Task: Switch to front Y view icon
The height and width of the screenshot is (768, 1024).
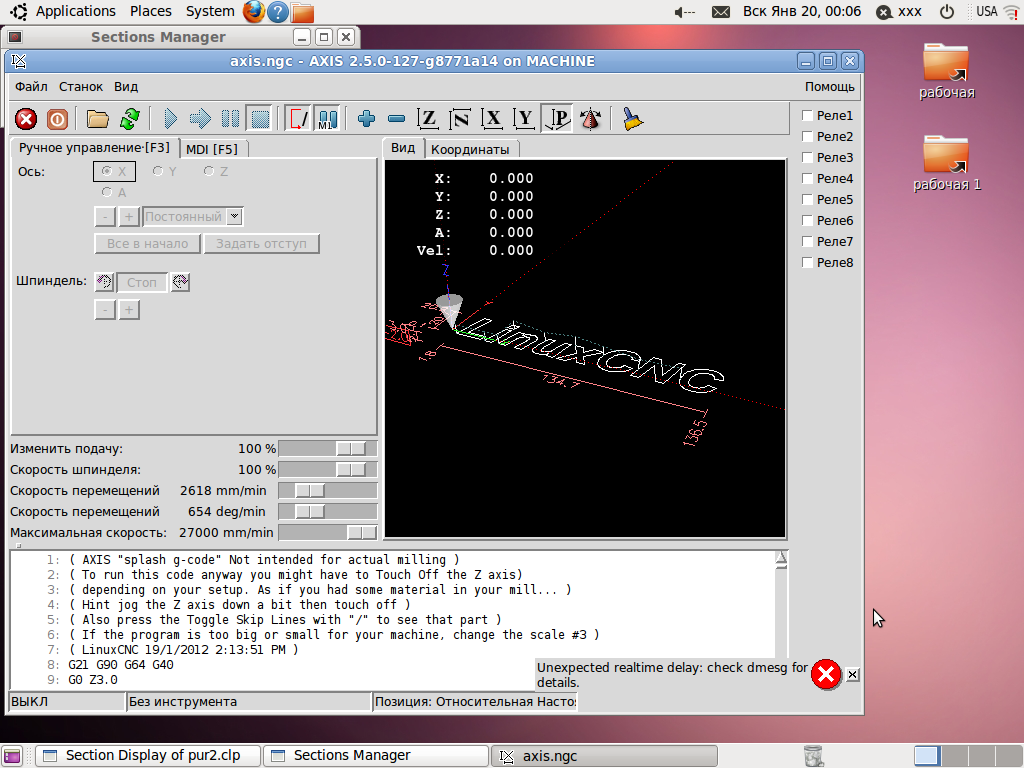Action: (x=524, y=119)
